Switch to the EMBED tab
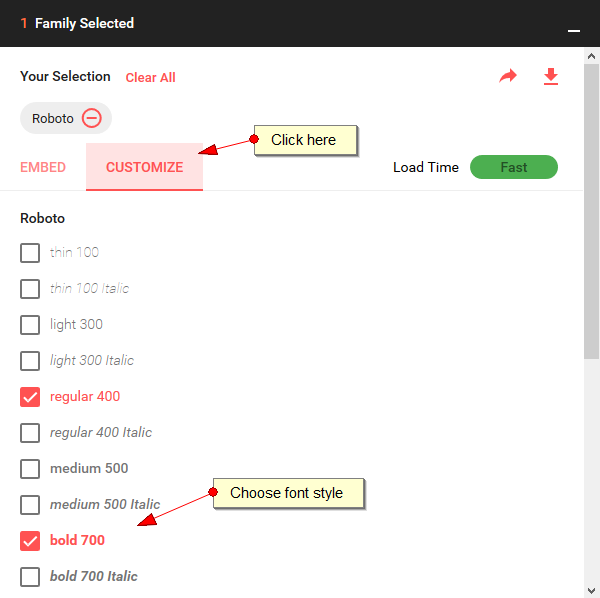Screen dimensions: 600x598 point(43,167)
